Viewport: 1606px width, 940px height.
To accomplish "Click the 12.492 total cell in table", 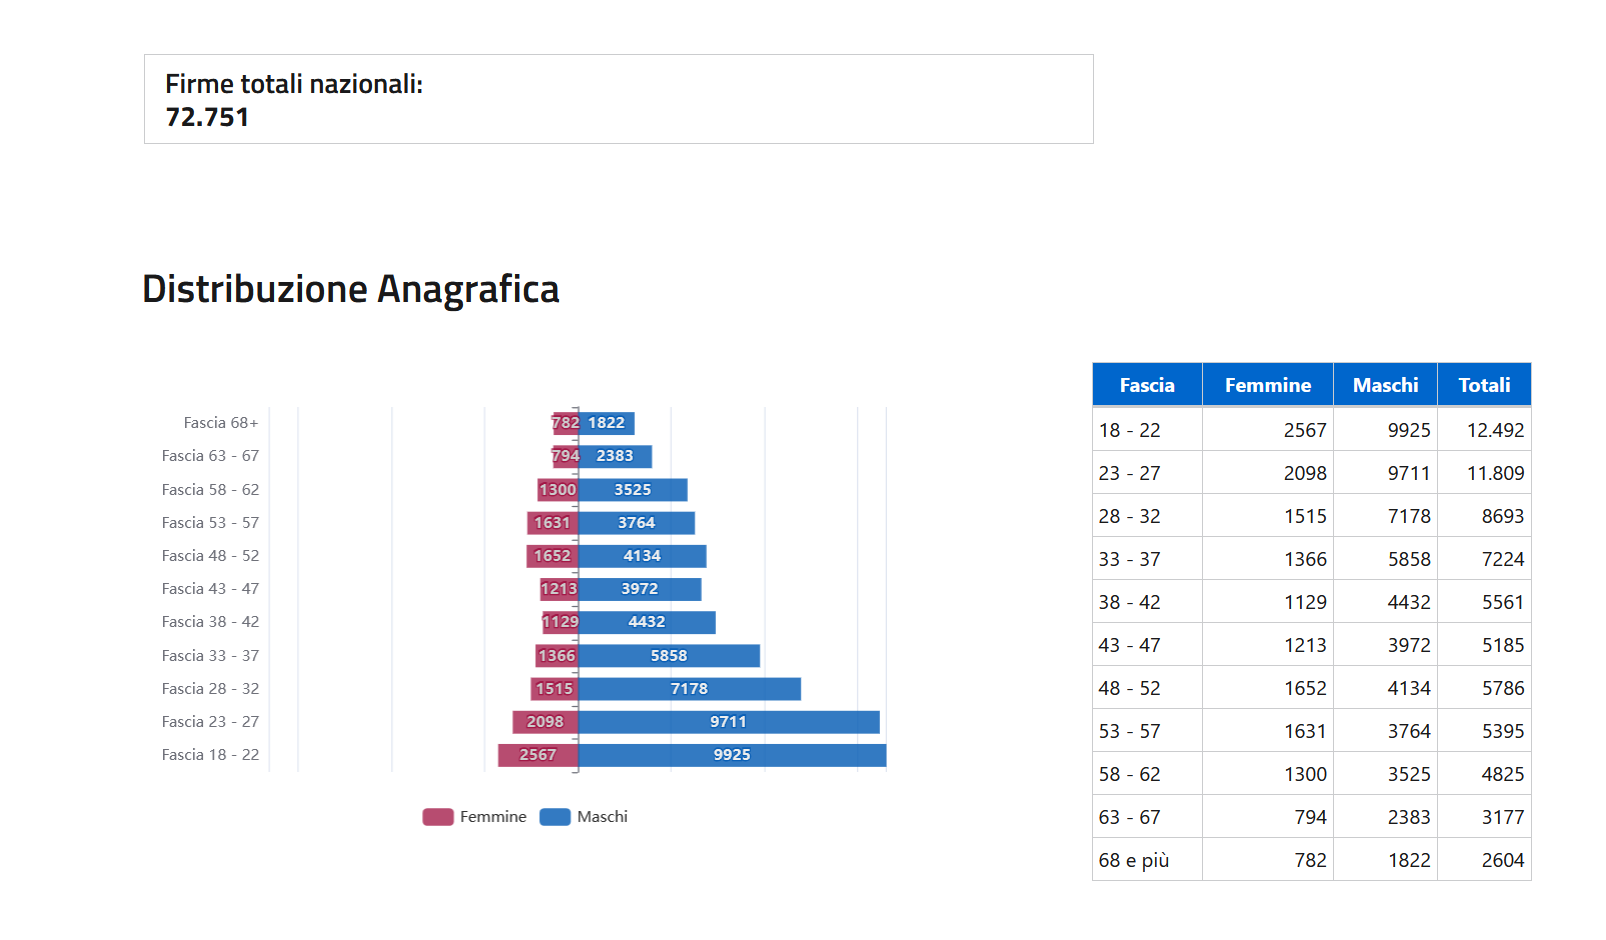I will [x=1495, y=430].
